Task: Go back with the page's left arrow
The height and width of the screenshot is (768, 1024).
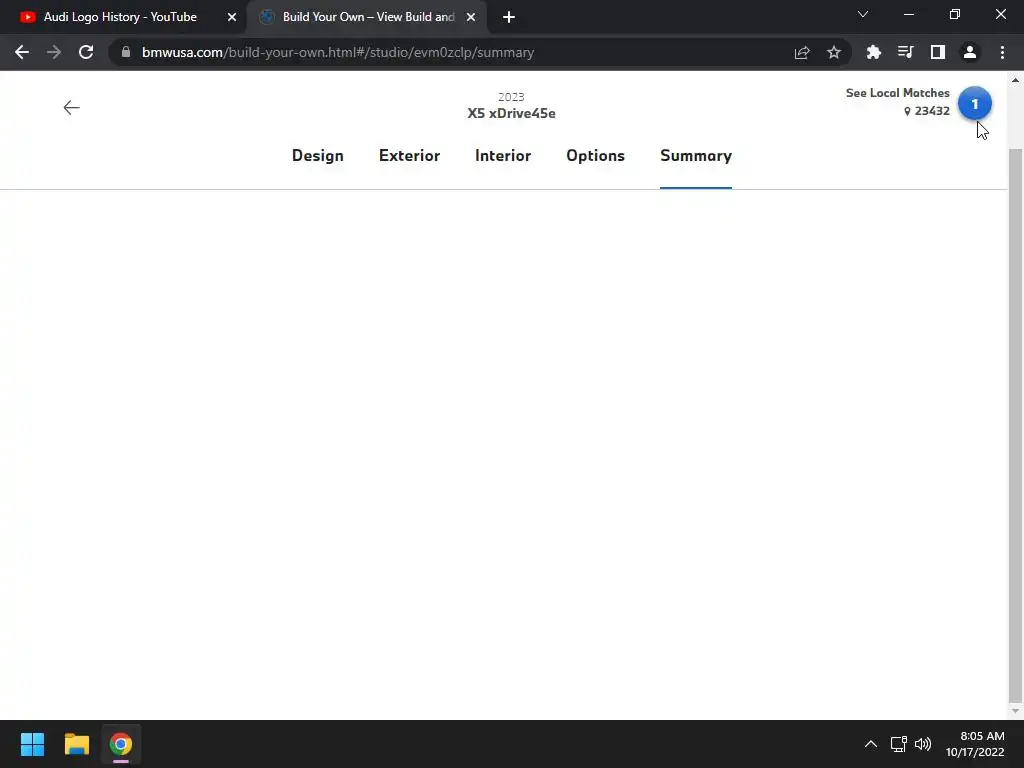Action: point(71,108)
